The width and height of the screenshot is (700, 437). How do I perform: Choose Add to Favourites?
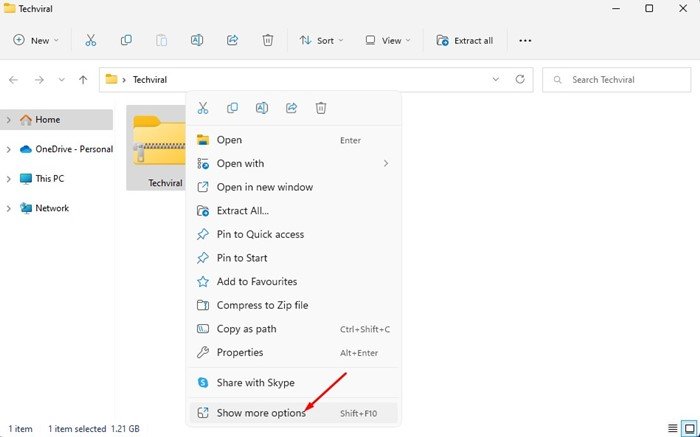(293, 282)
